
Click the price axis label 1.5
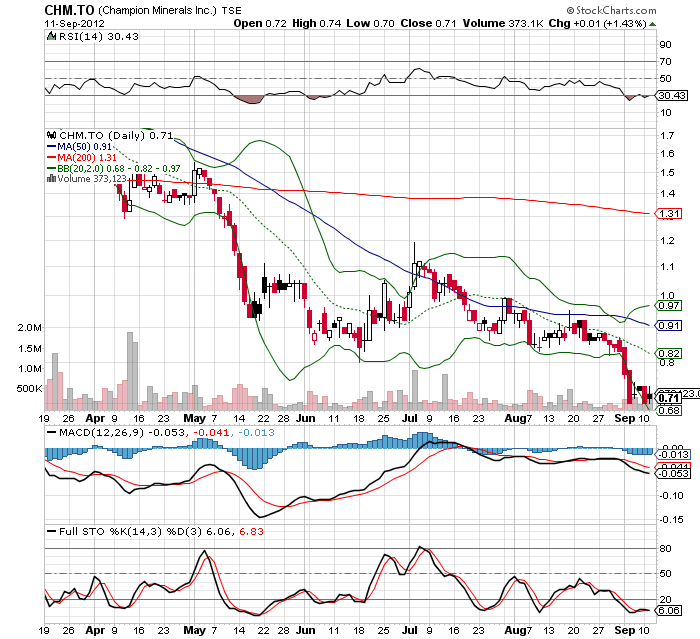[x=667, y=173]
